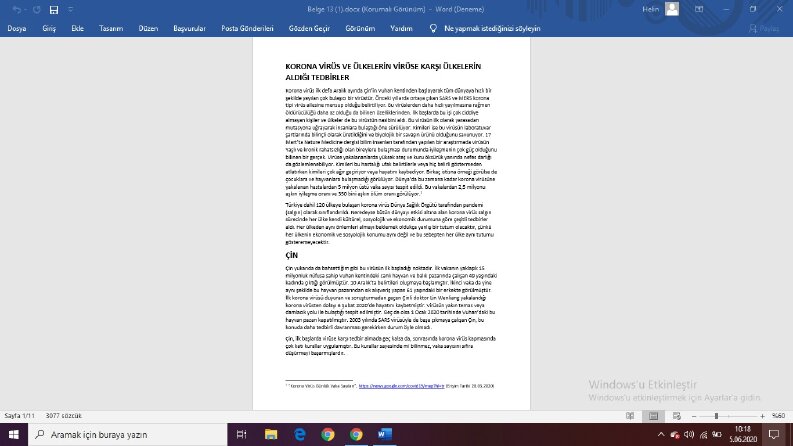Image resolution: width=793 pixels, height=446 pixels.
Task: Open the second Chrome icon beside Word
Action: (x=356, y=434)
